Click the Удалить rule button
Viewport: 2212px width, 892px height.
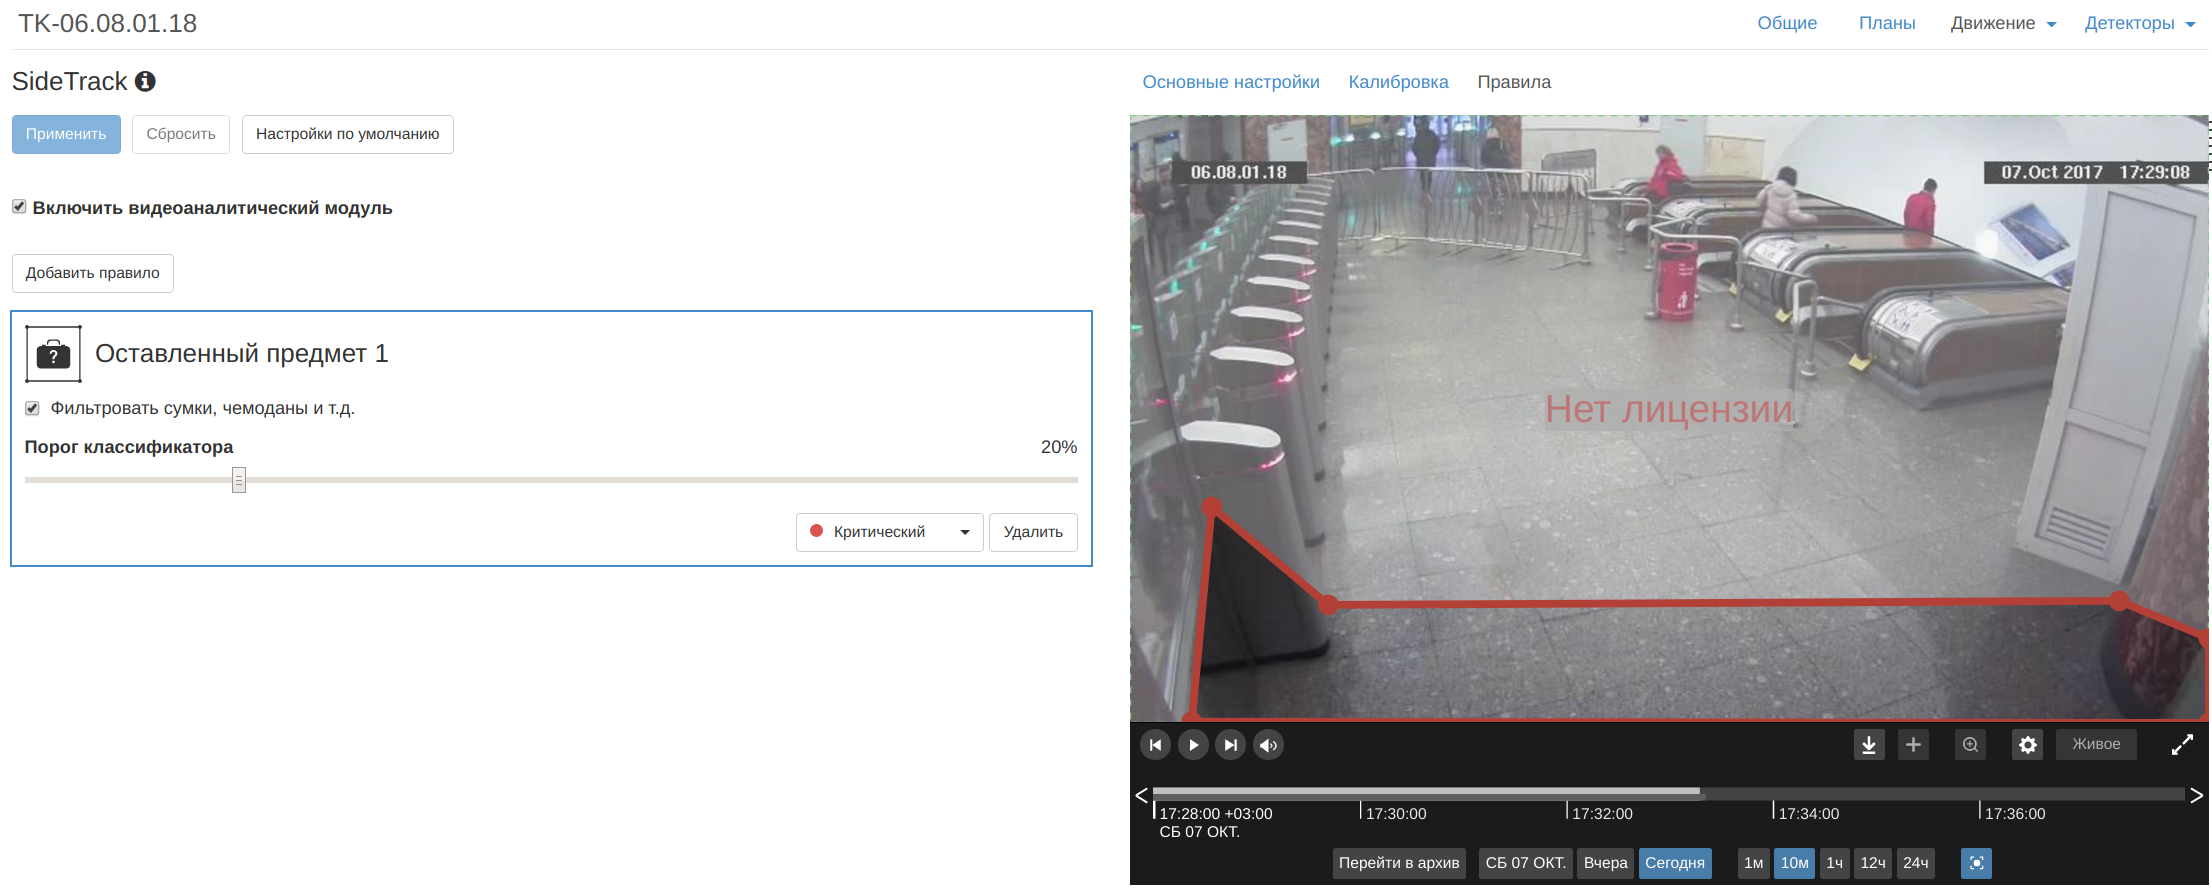(1033, 532)
